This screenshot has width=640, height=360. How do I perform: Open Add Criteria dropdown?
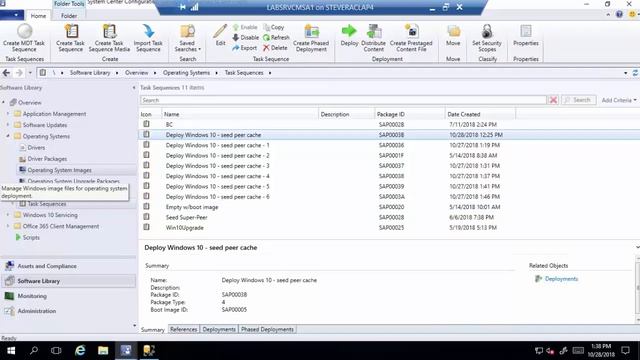coord(619,100)
